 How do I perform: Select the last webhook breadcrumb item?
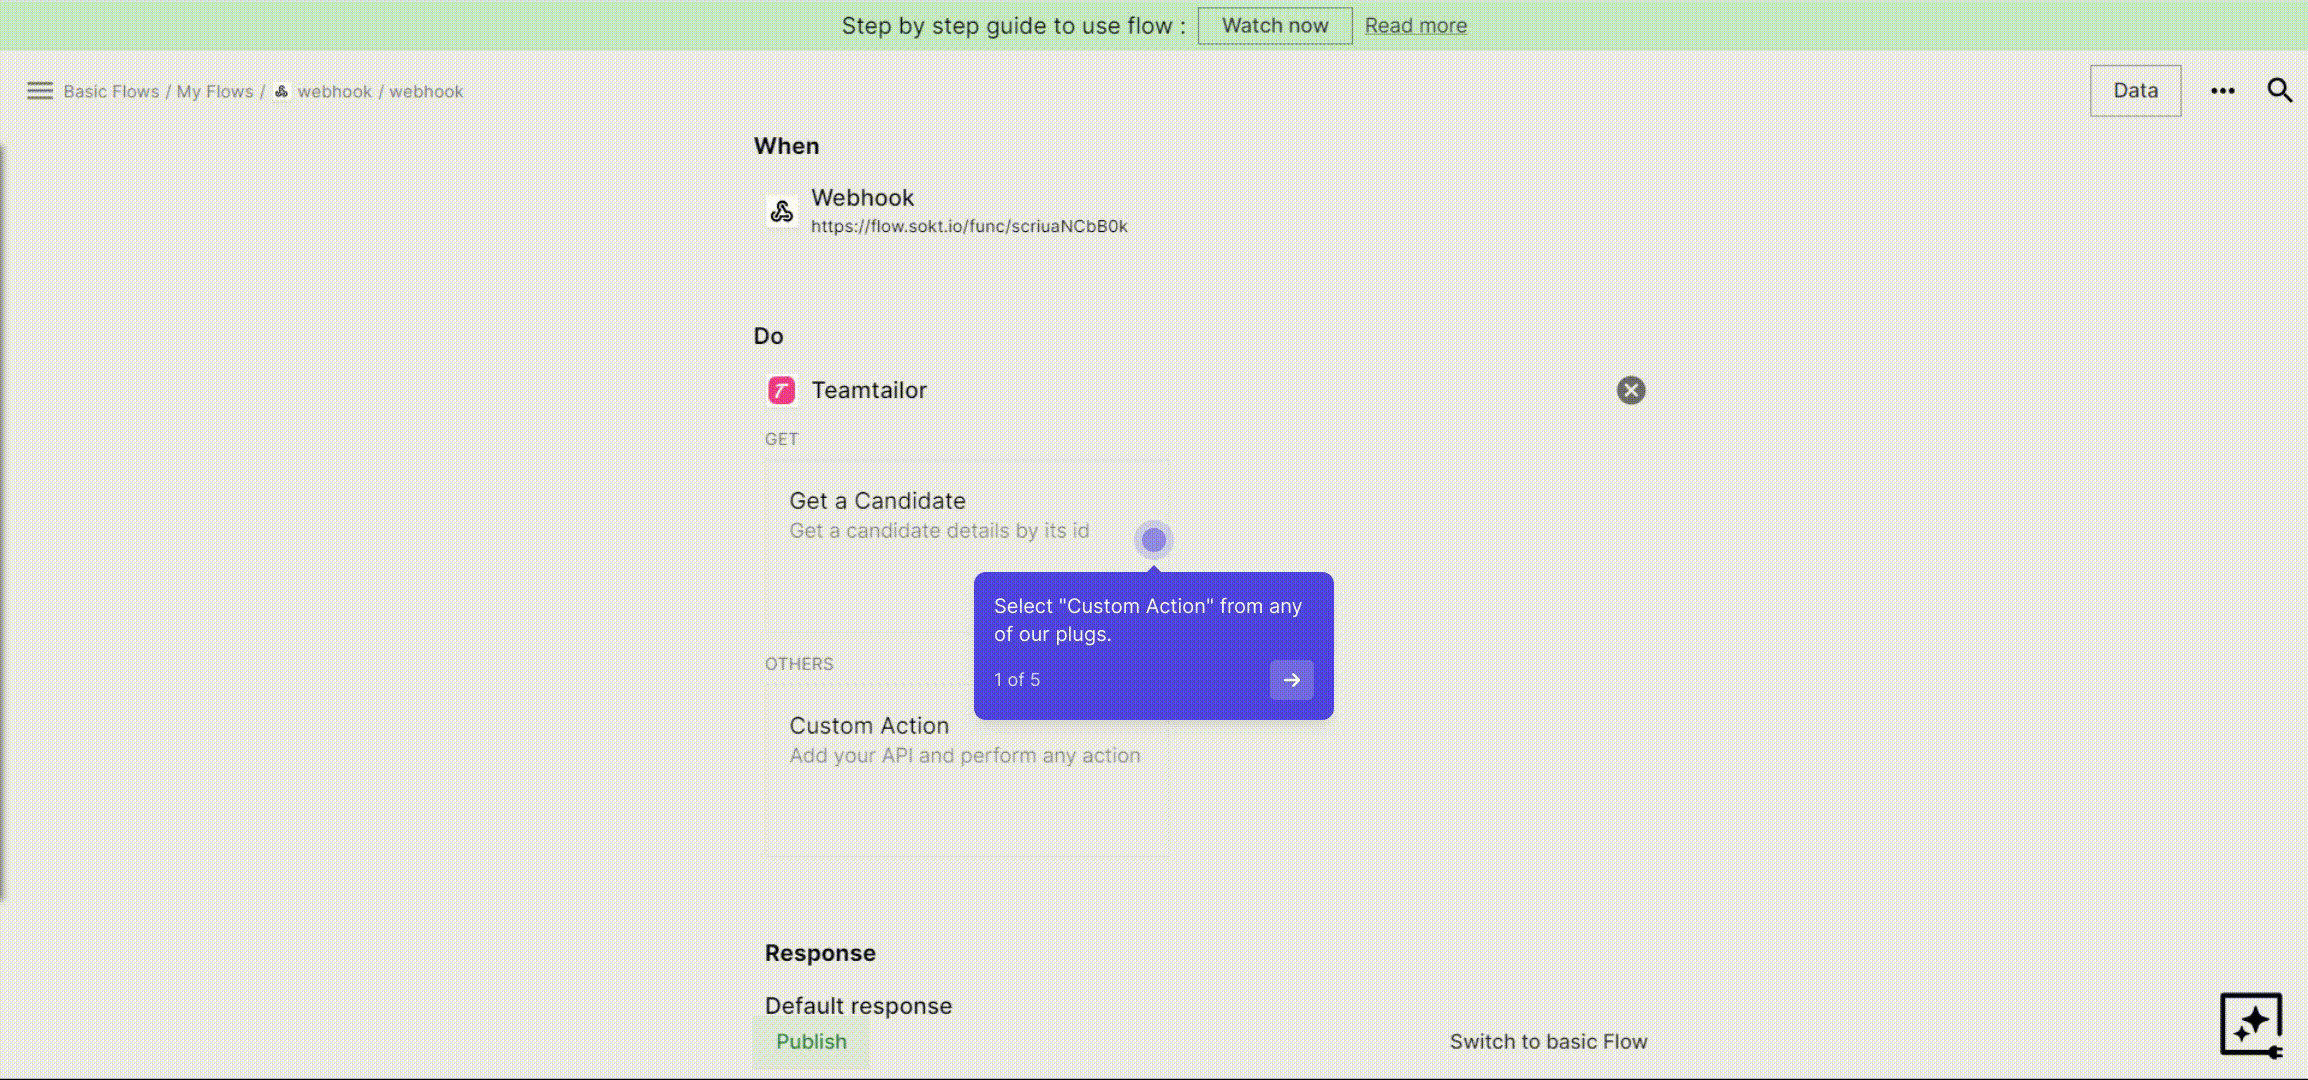426,91
